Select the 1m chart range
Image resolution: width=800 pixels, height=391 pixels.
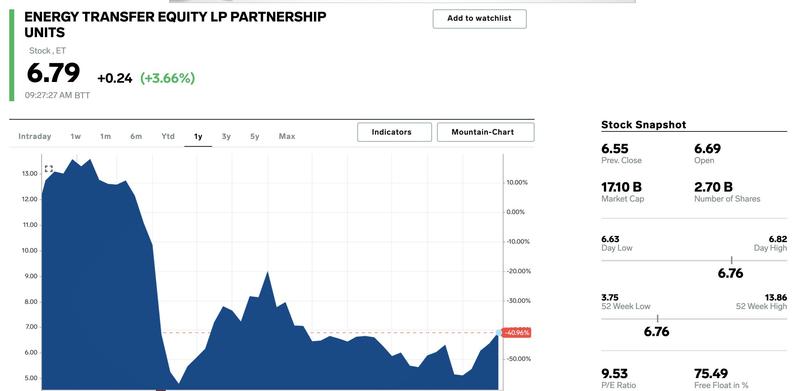coord(105,136)
